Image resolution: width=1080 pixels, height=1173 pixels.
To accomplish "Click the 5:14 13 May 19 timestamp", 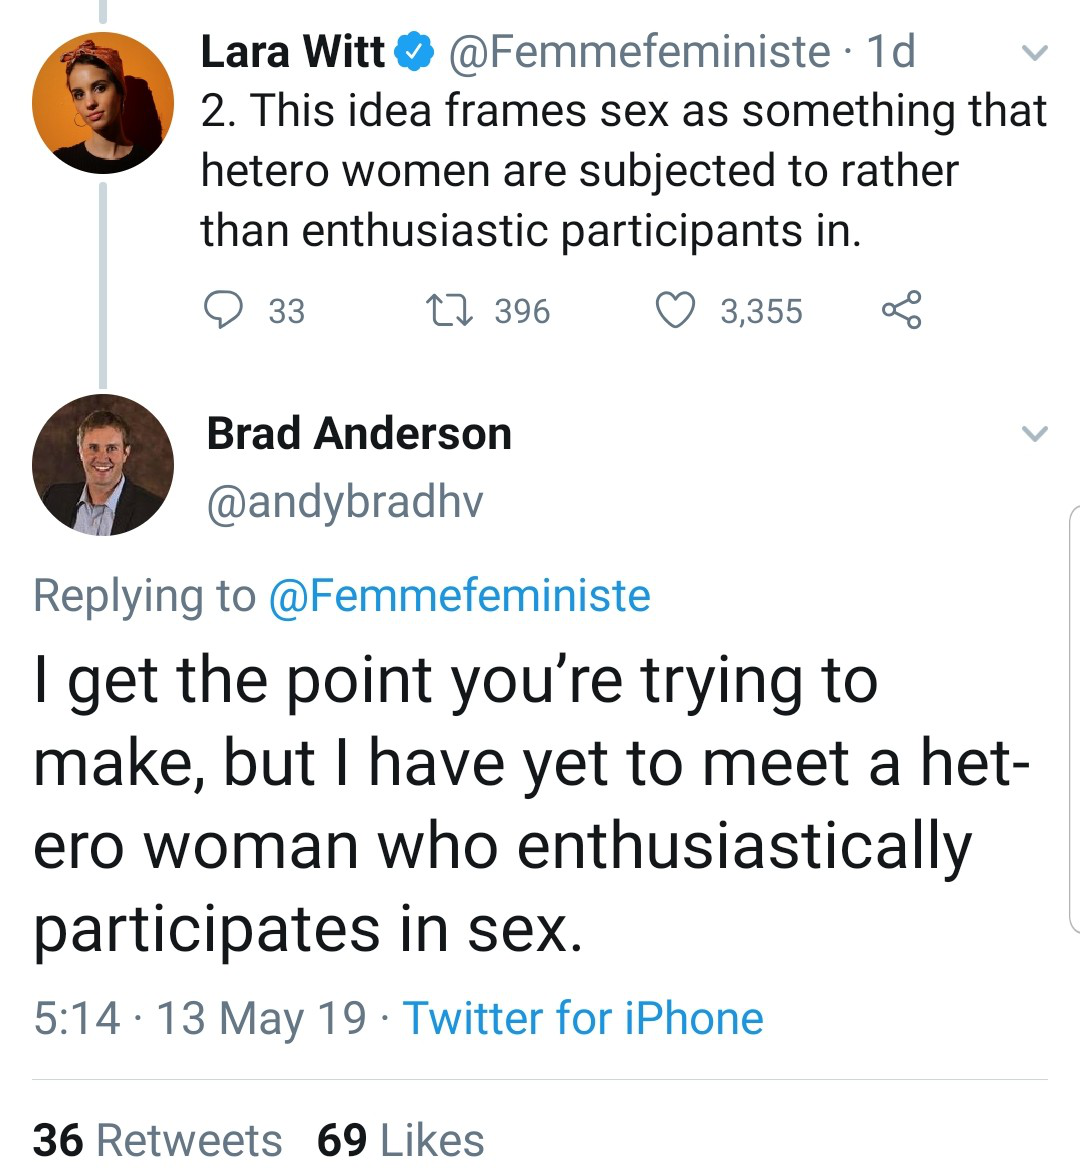I will [200, 1019].
